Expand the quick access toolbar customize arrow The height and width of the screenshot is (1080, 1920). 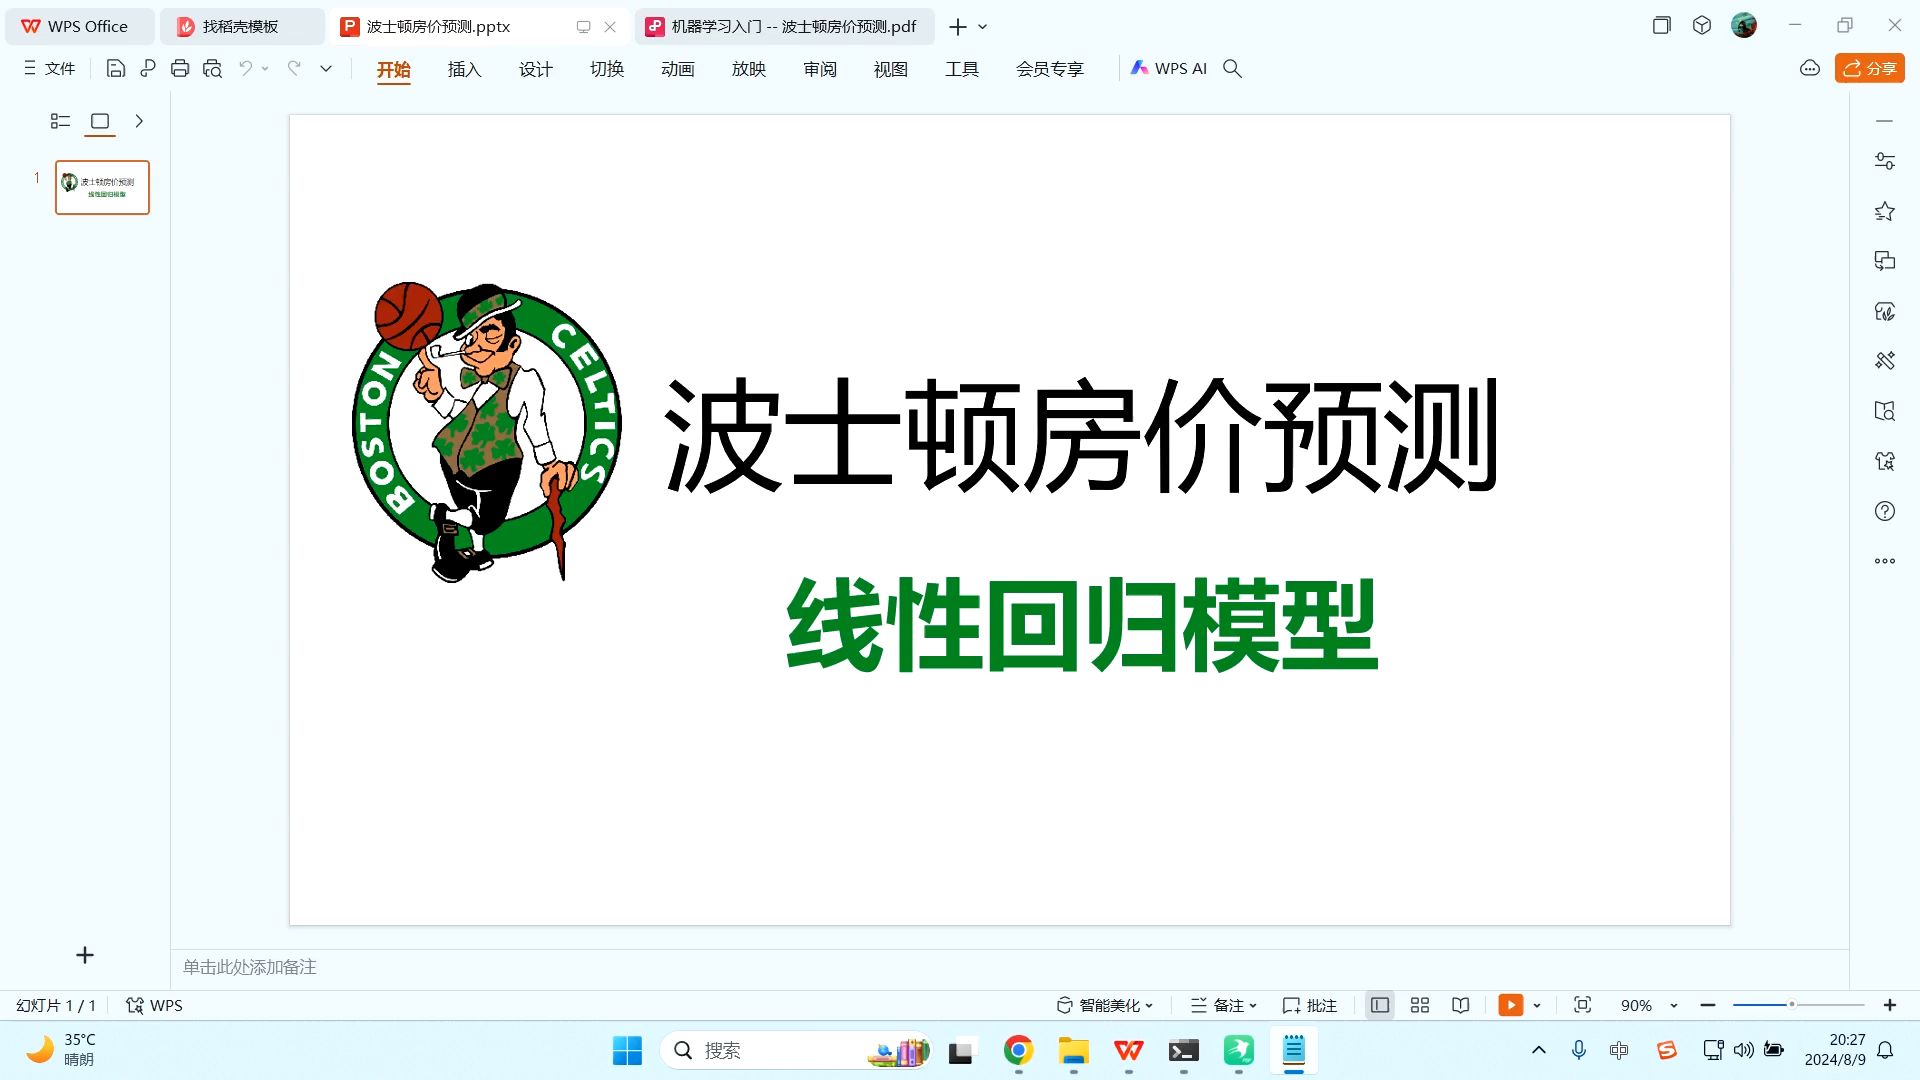tap(326, 69)
